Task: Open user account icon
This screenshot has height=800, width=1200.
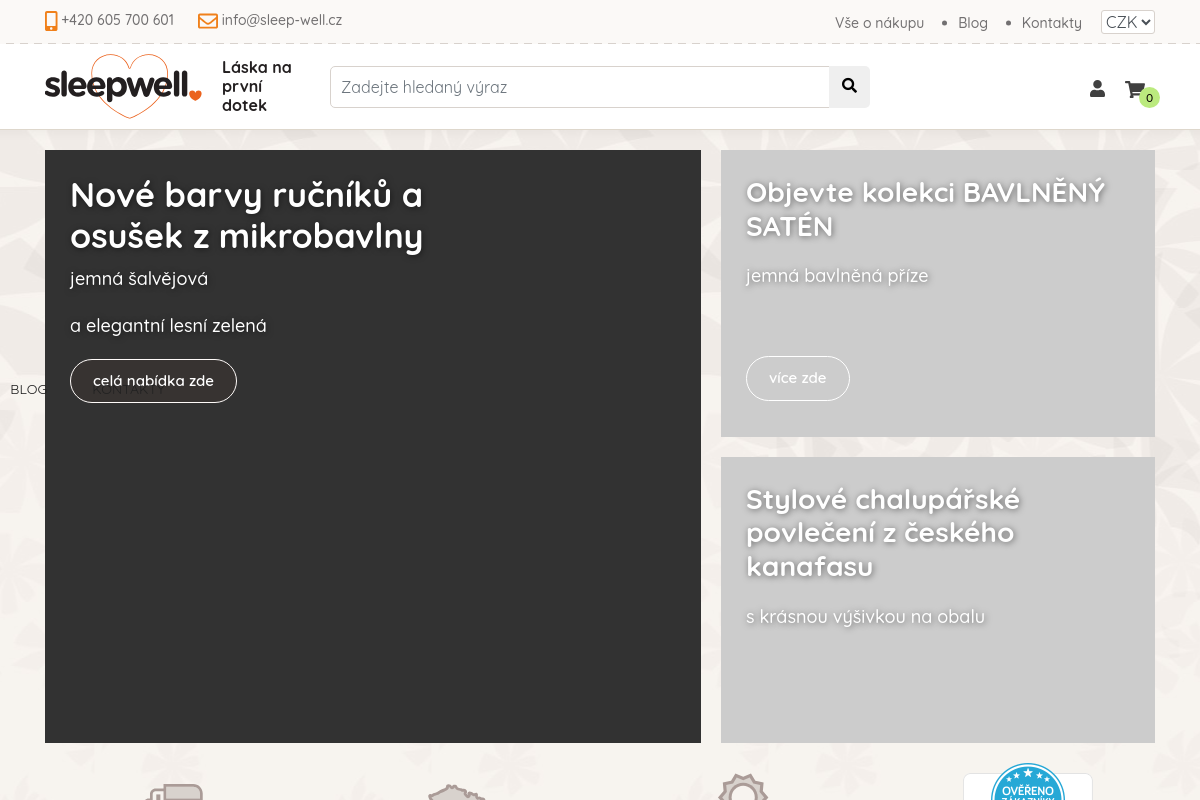Action: (x=1097, y=89)
